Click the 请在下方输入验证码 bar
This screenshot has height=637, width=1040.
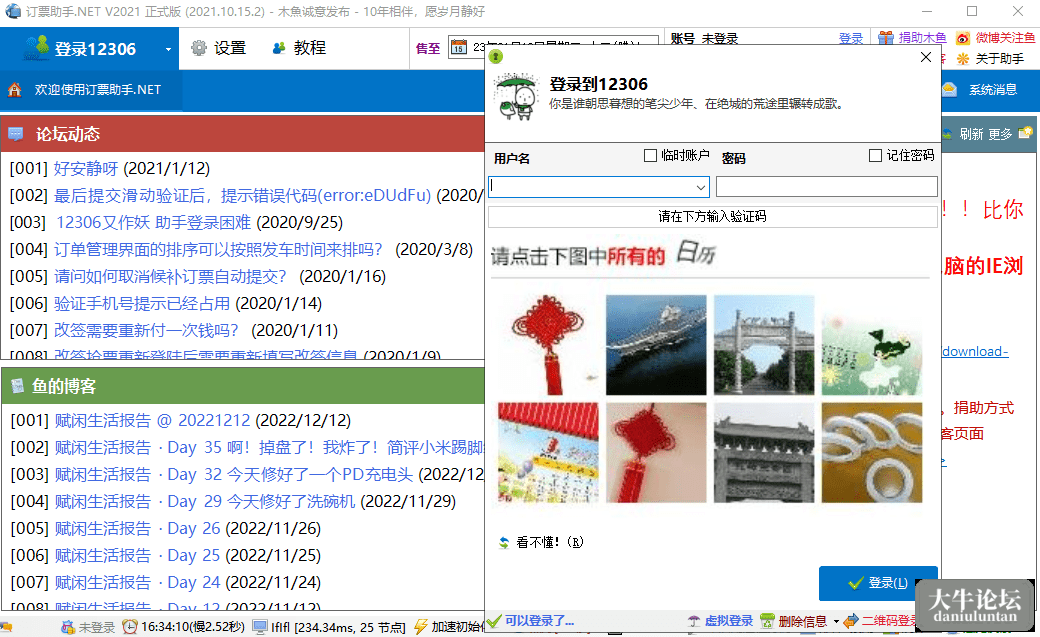pyautogui.click(x=712, y=217)
